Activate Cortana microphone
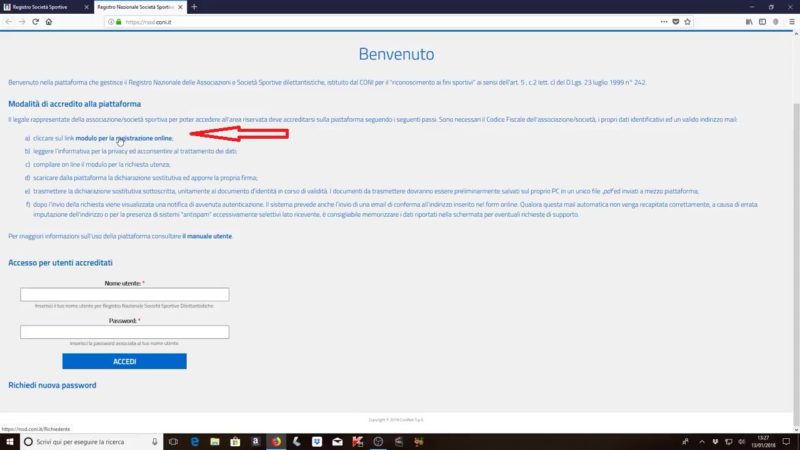Viewport: 800px width, 450px height. pyautogui.click(x=155, y=442)
